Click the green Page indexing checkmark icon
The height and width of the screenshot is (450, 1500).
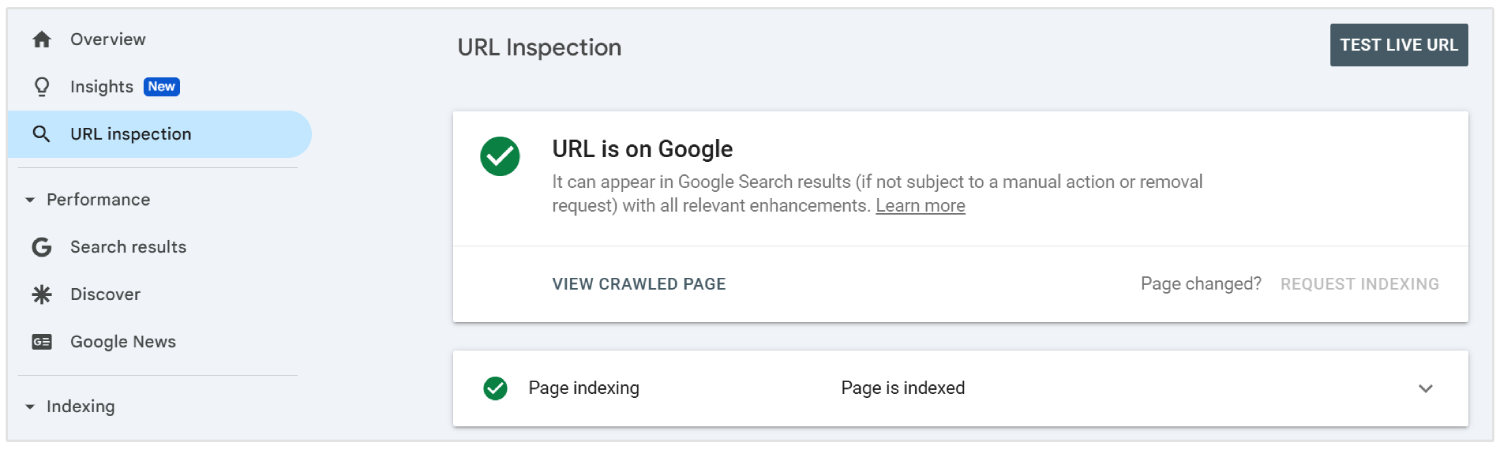pyautogui.click(x=495, y=388)
